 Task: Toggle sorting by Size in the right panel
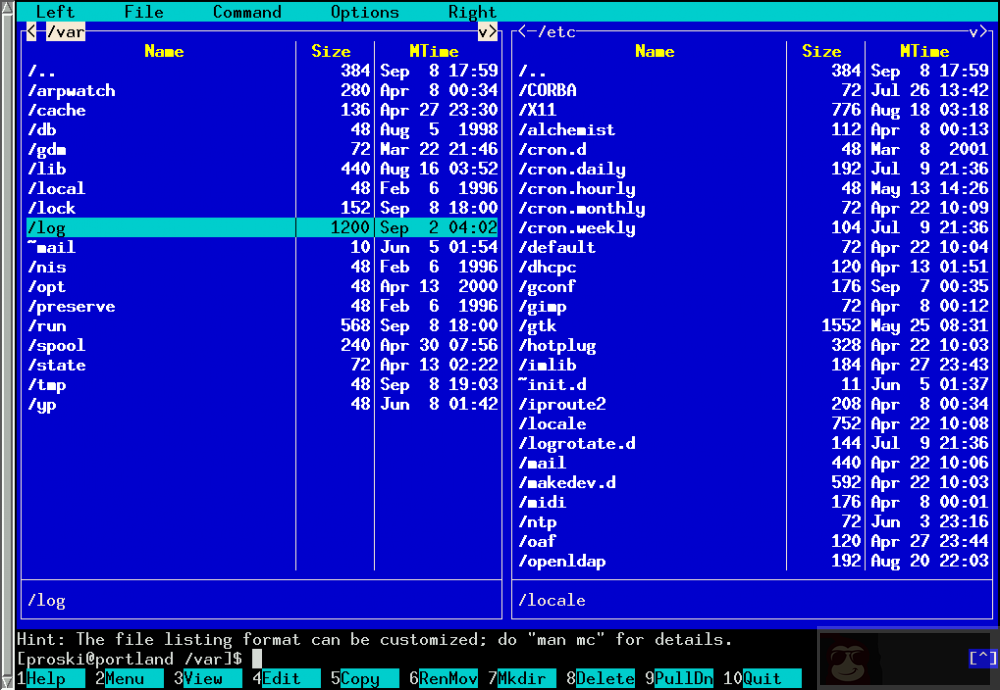point(821,51)
